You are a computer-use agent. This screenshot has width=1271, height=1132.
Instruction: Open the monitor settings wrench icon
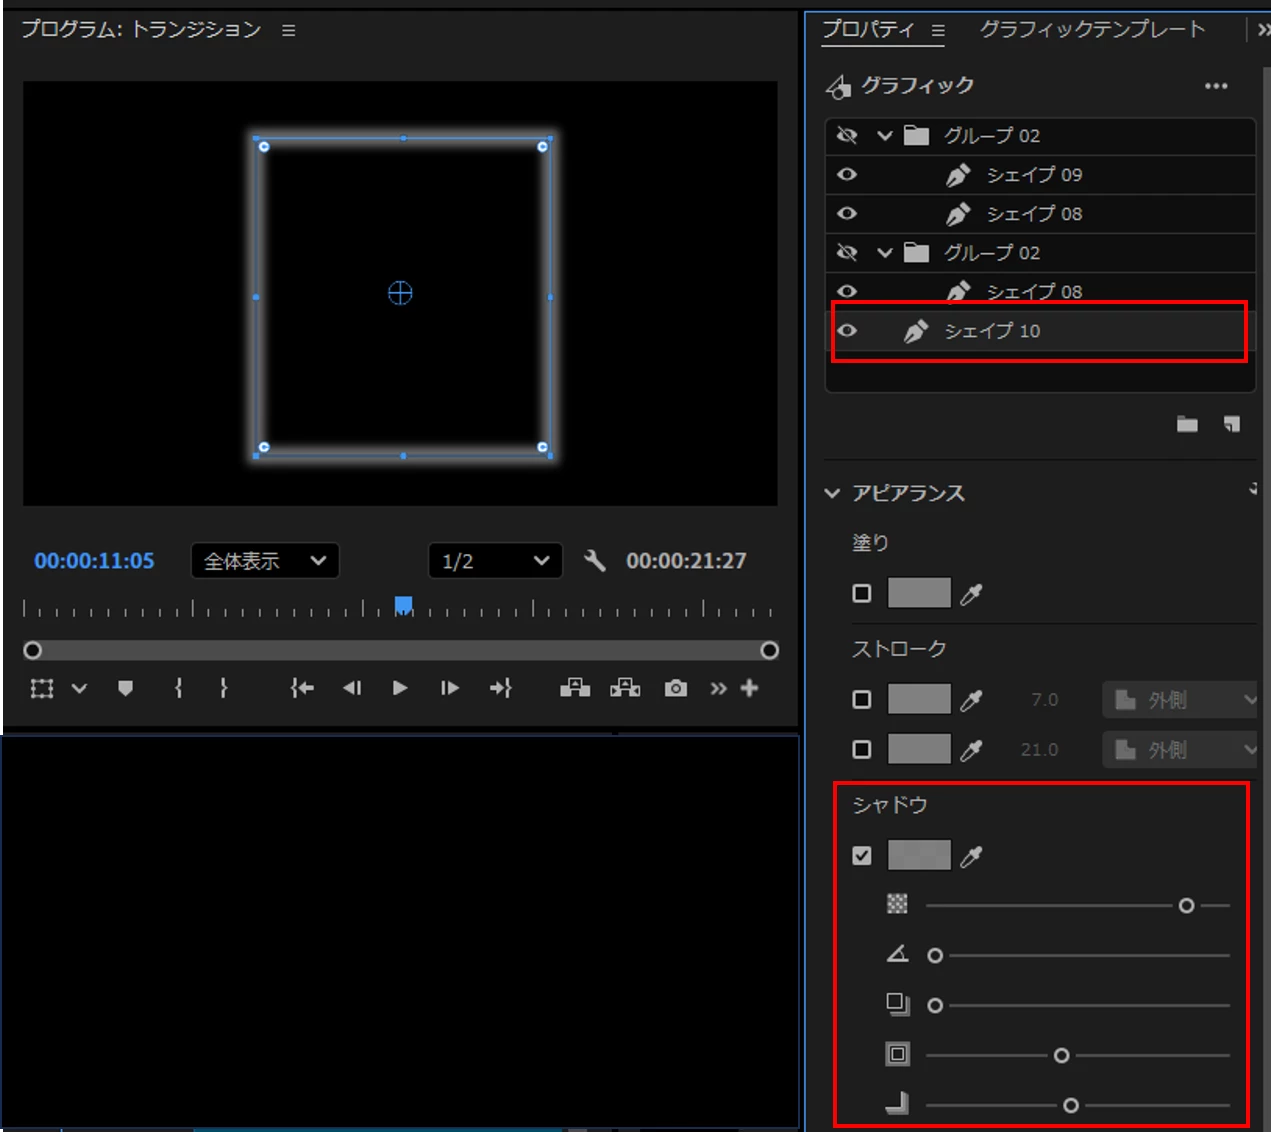595,561
